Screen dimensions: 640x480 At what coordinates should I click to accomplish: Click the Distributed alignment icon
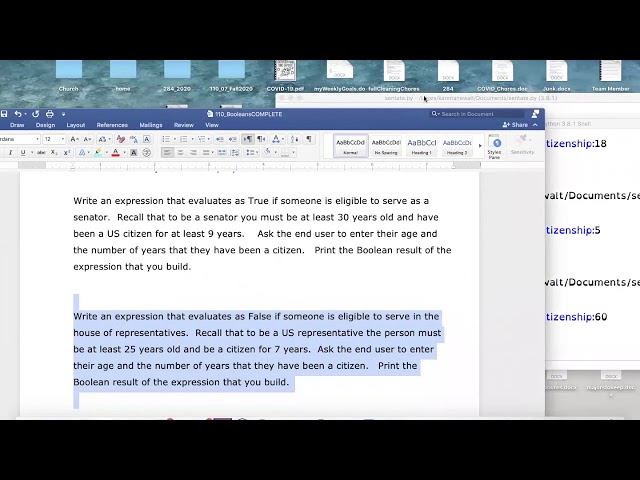222,153
